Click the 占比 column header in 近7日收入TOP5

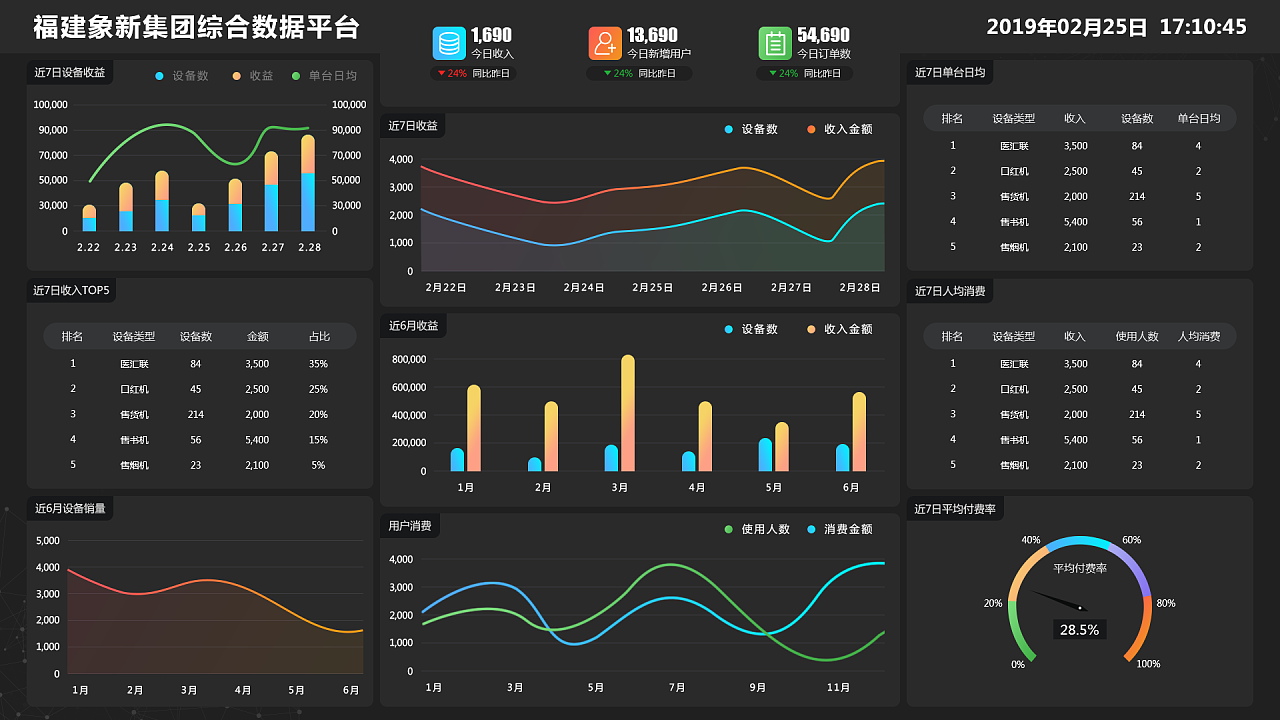(319, 336)
